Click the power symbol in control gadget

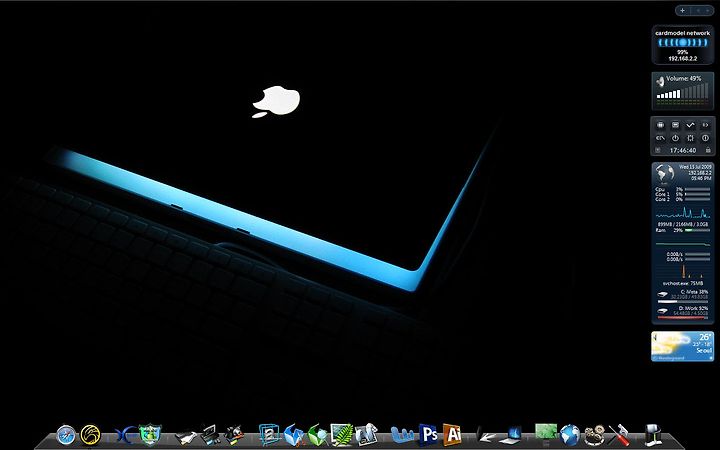tap(675, 138)
